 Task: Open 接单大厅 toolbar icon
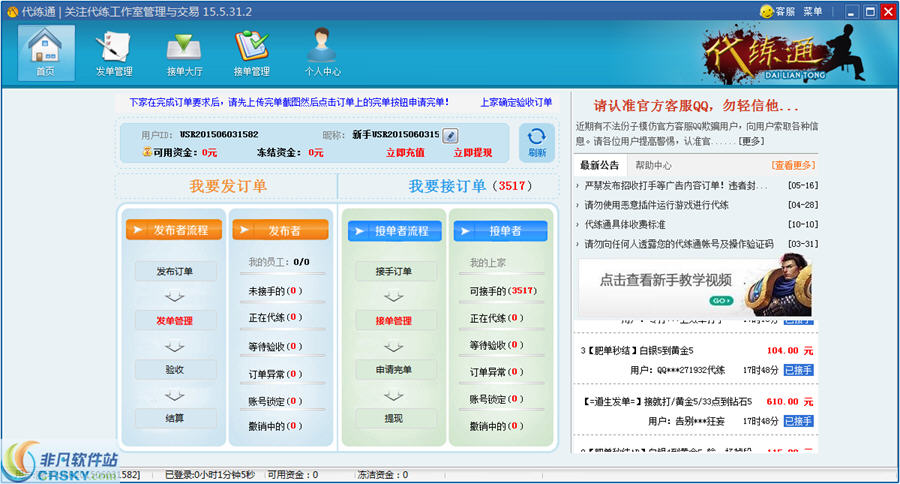184,53
